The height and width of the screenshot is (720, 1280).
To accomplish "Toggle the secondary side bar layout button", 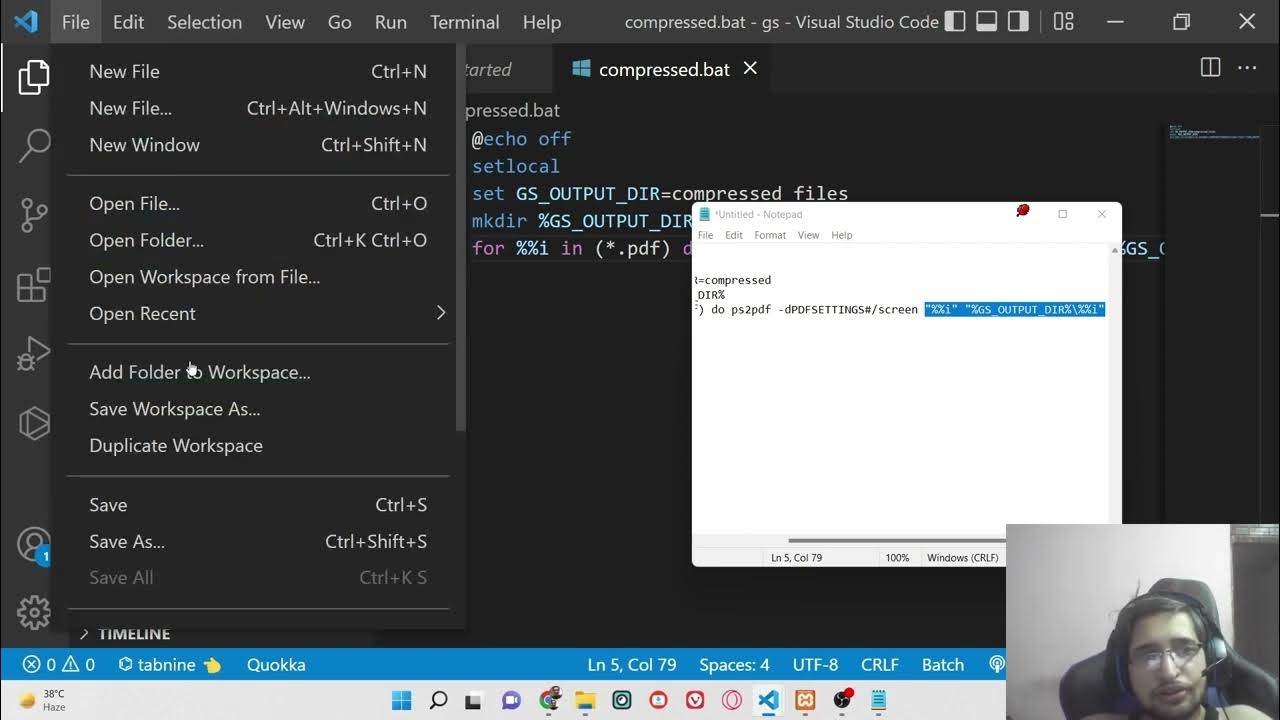I will point(1018,21).
